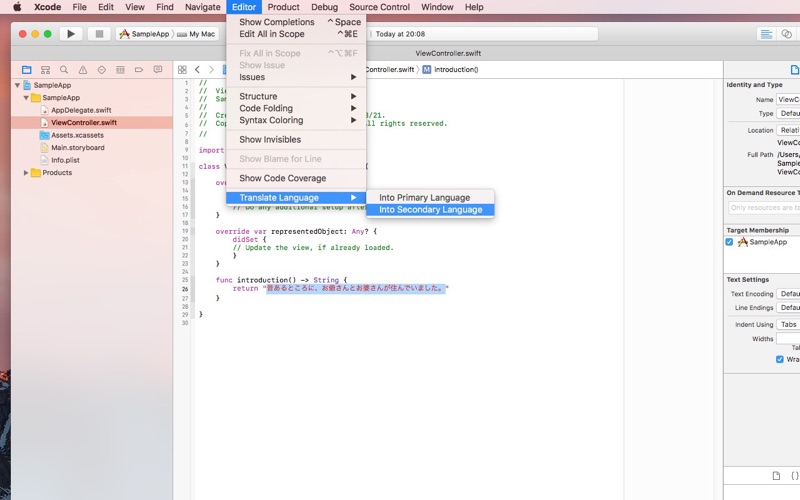Go back with the left chevron

click(x=197, y=70)
